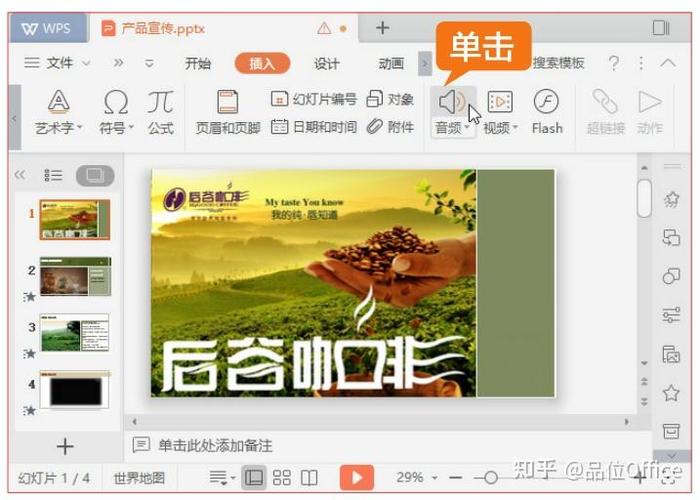The height and width of the screenshot is (500, 700).
Task: Adjust the zoom slider handle
Action: (x=491, y=478)
